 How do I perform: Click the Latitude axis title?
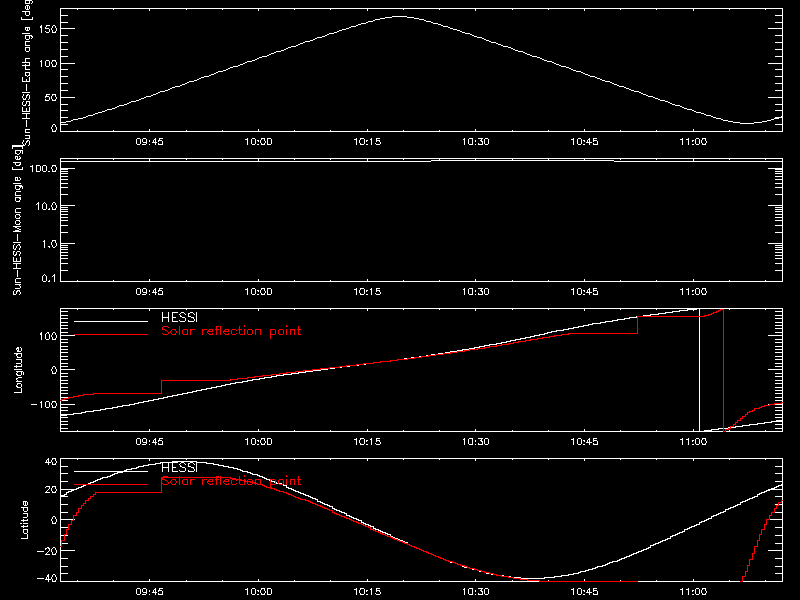pos(24,520)
